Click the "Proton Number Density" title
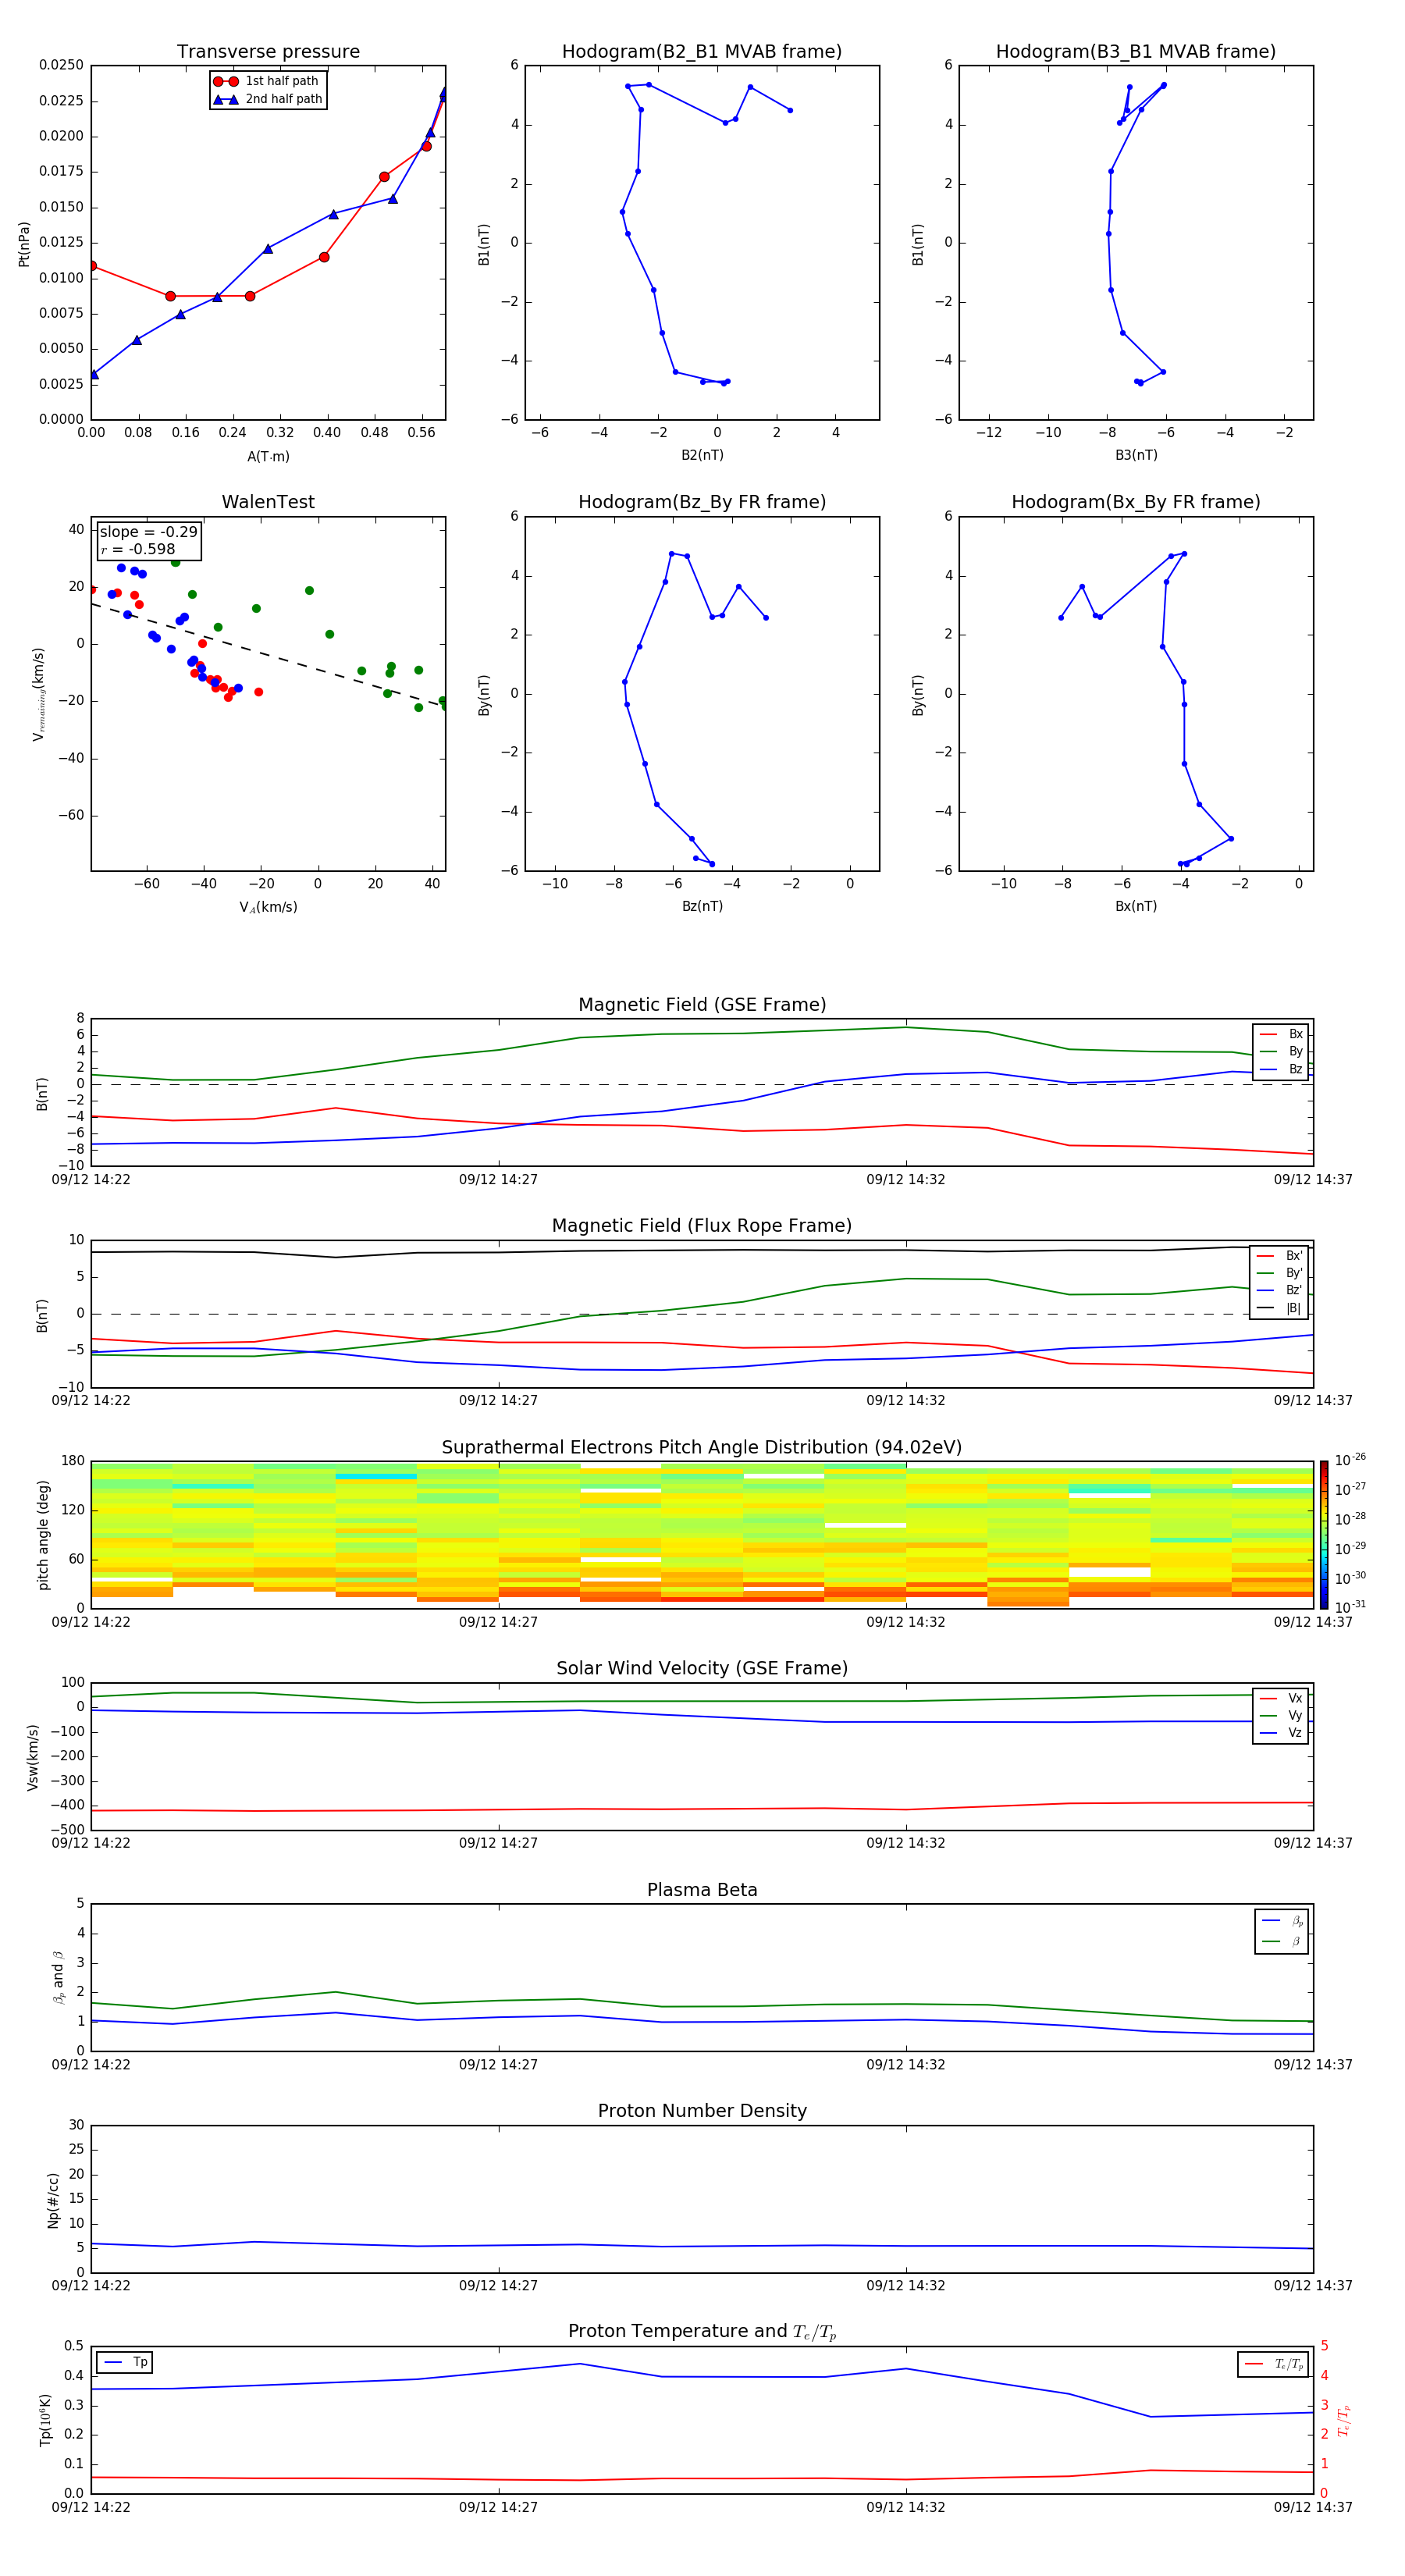 point(702,2112)
